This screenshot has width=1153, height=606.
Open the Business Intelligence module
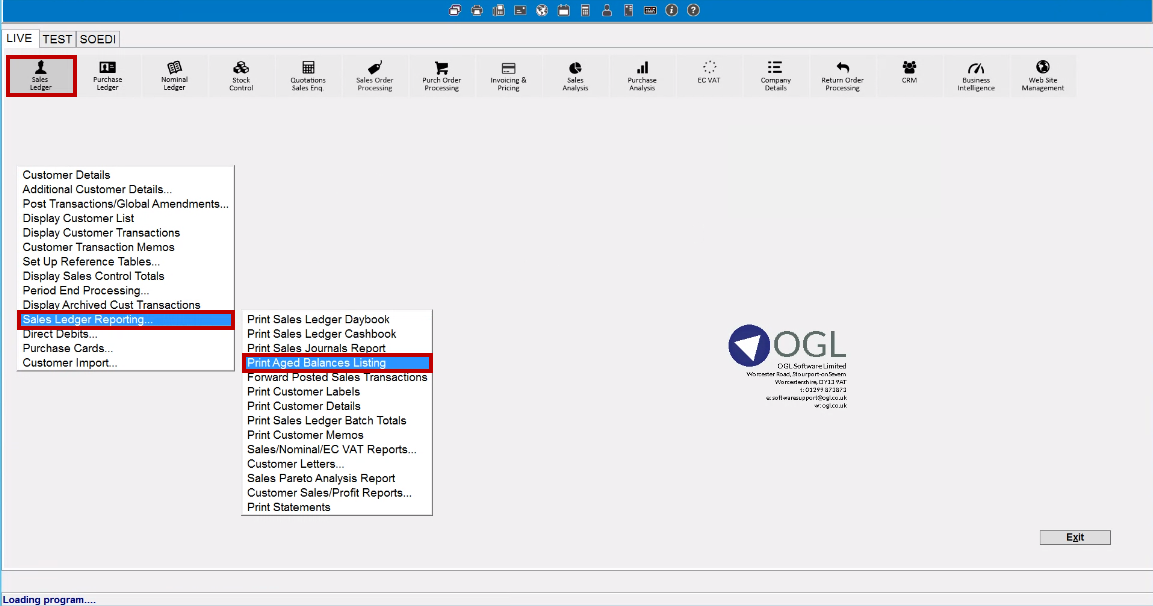click(x=977, y=76)
